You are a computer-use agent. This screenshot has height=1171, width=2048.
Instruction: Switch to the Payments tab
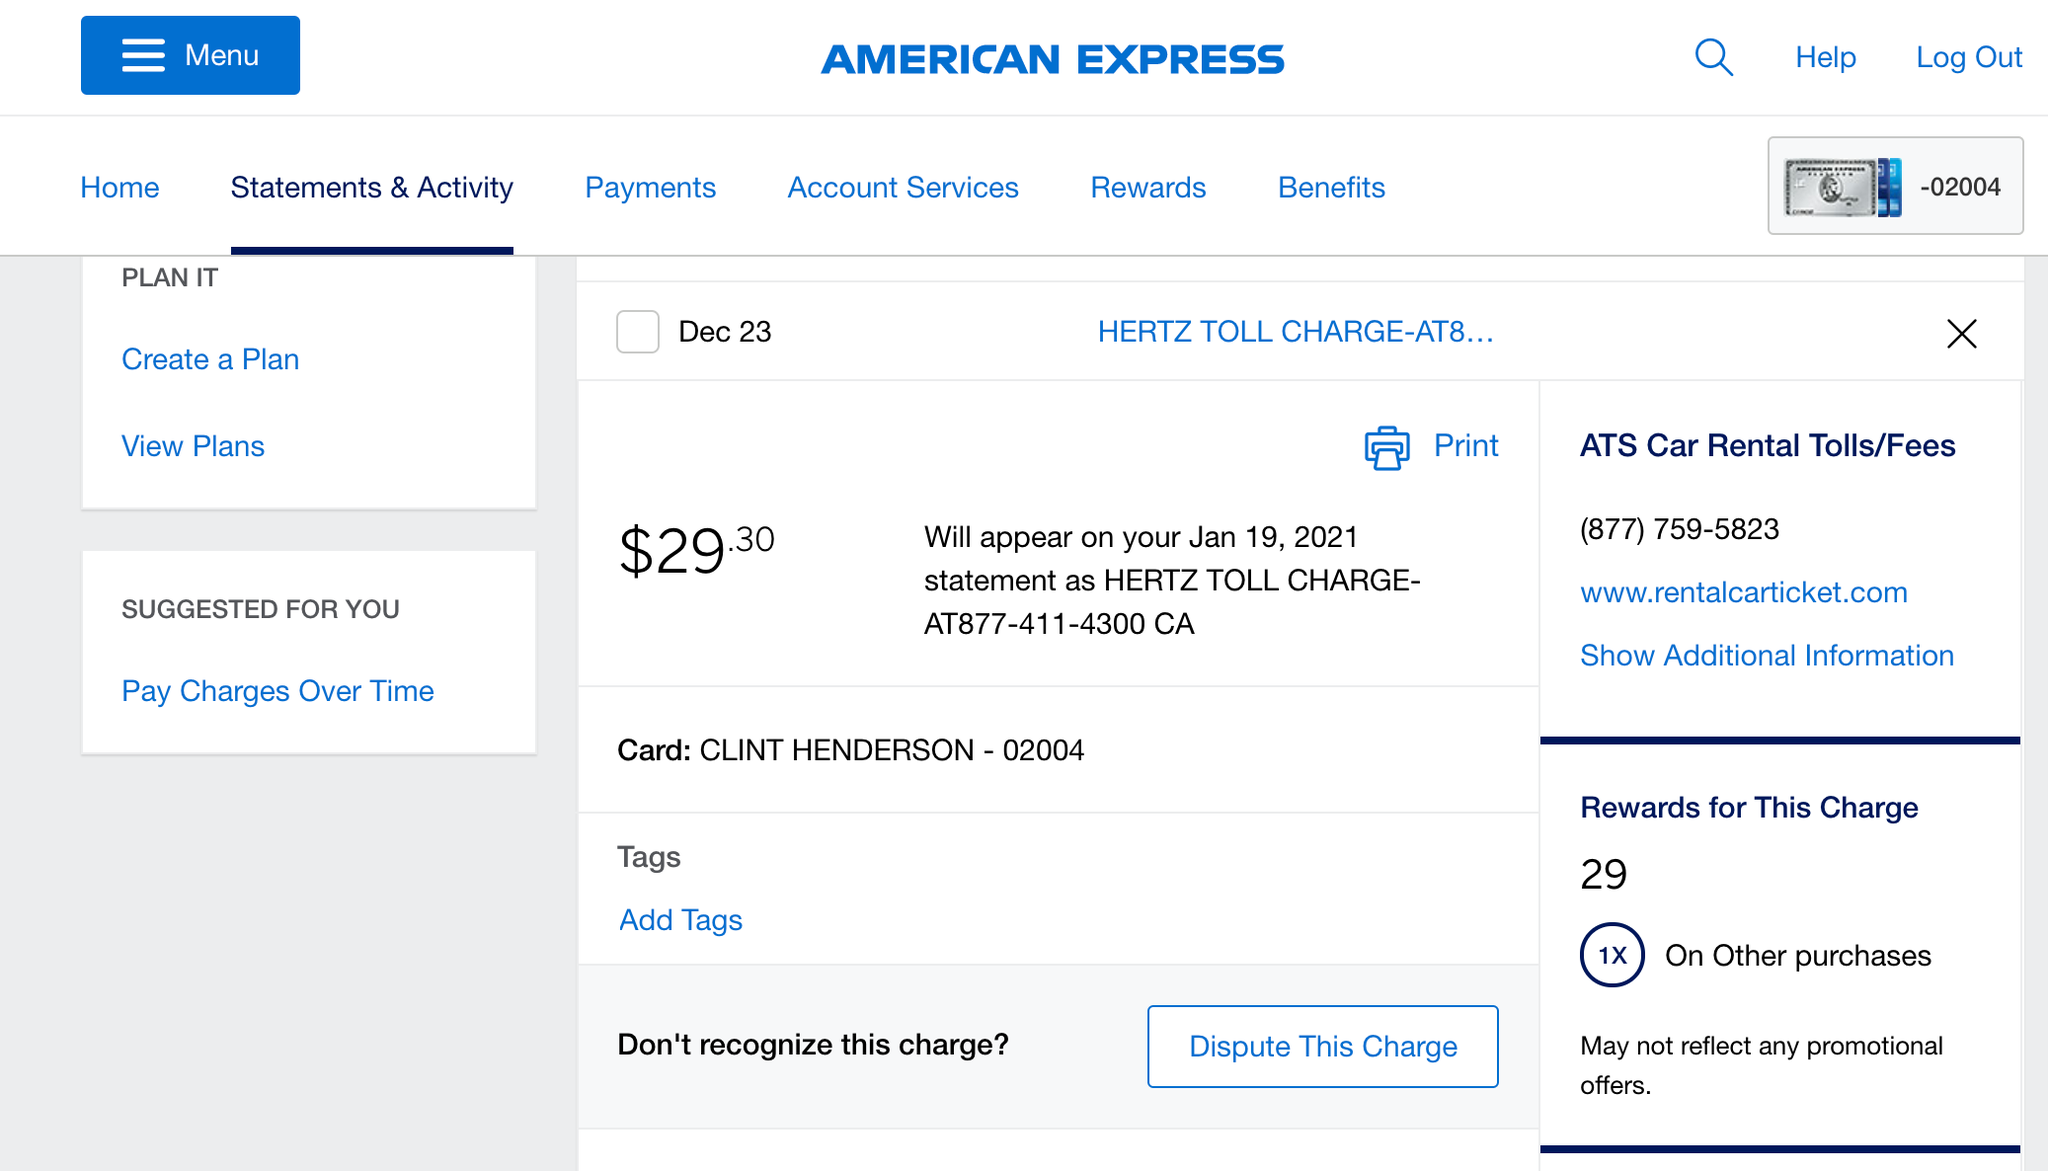650,187
